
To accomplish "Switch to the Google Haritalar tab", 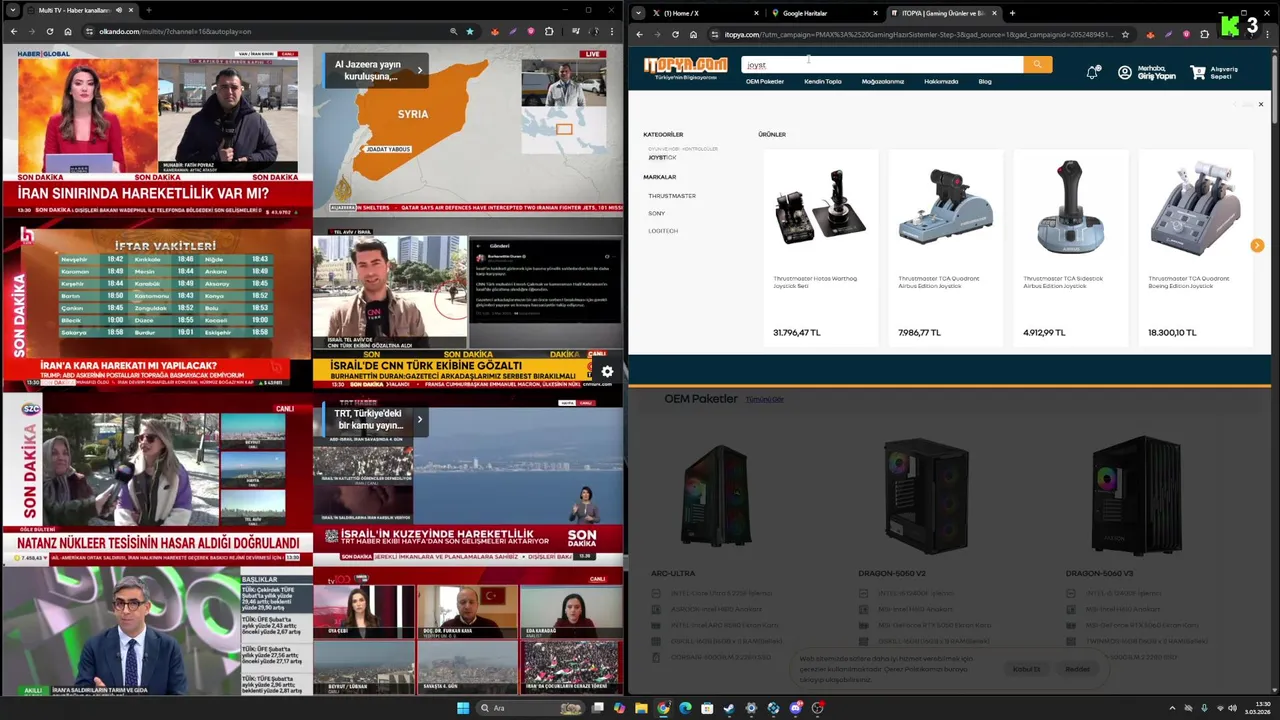I will click(x=824, y=13).
